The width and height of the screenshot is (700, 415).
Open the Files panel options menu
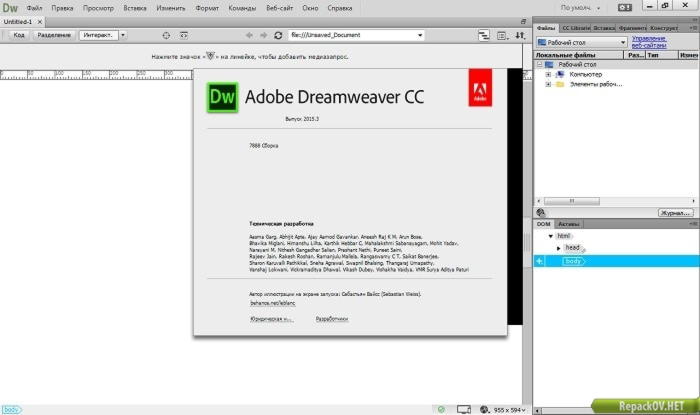coord(693,28)
